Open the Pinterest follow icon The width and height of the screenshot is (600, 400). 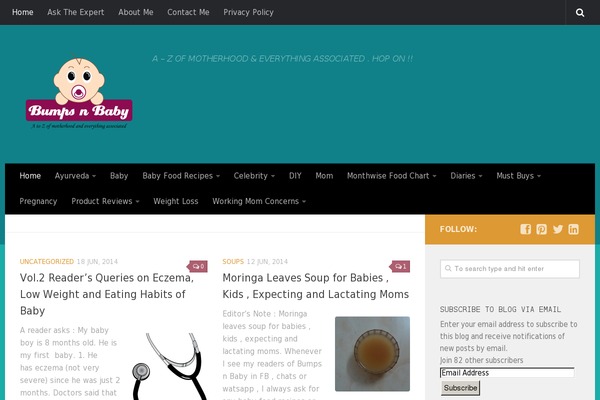click(x=541, y=229)
